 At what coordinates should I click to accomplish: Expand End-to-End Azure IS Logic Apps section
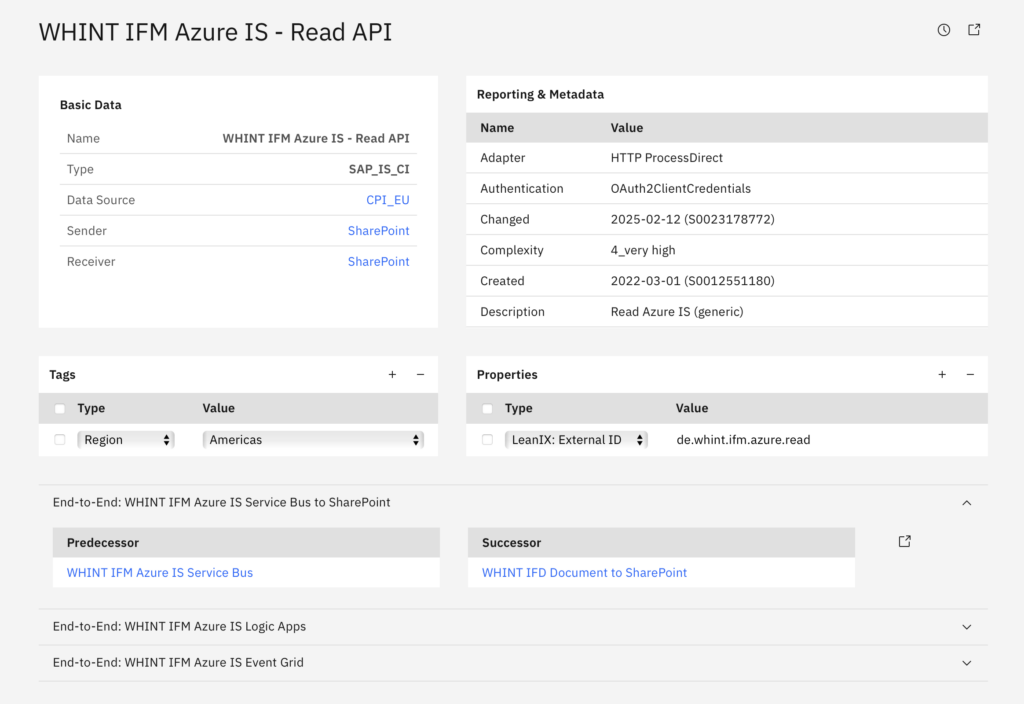coord(966,627)
